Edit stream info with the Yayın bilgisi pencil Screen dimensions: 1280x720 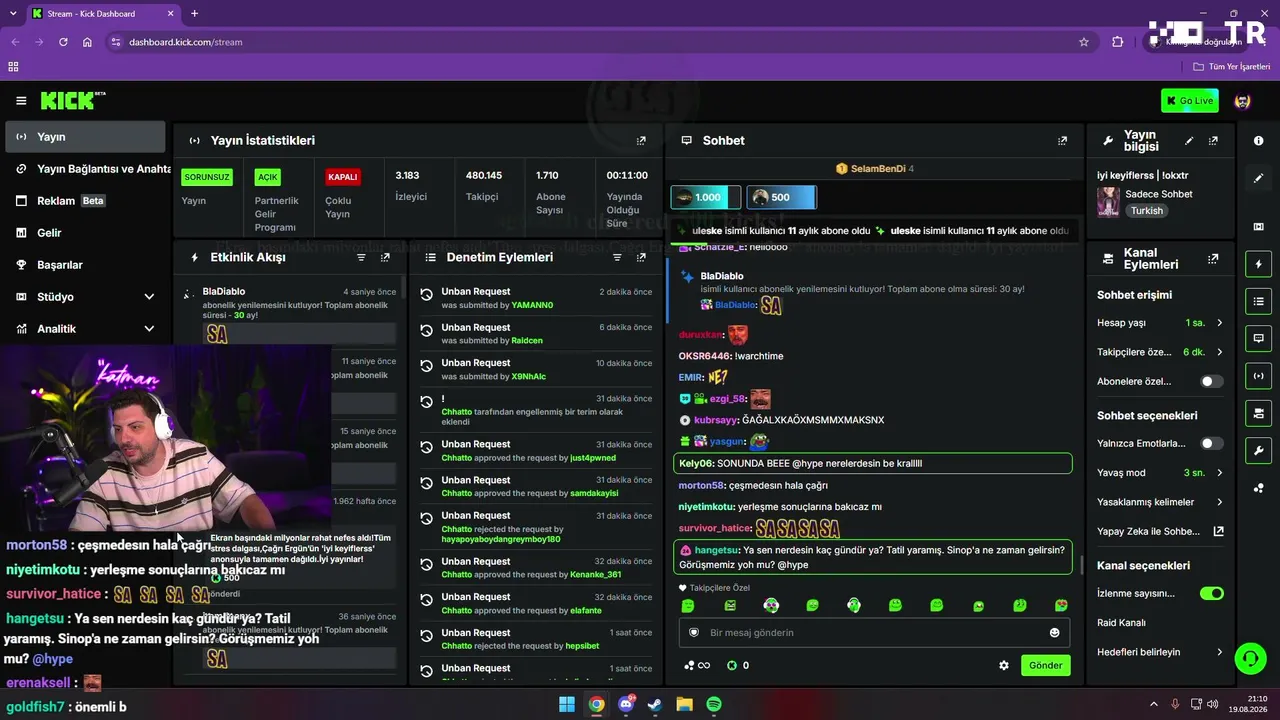1189,141
